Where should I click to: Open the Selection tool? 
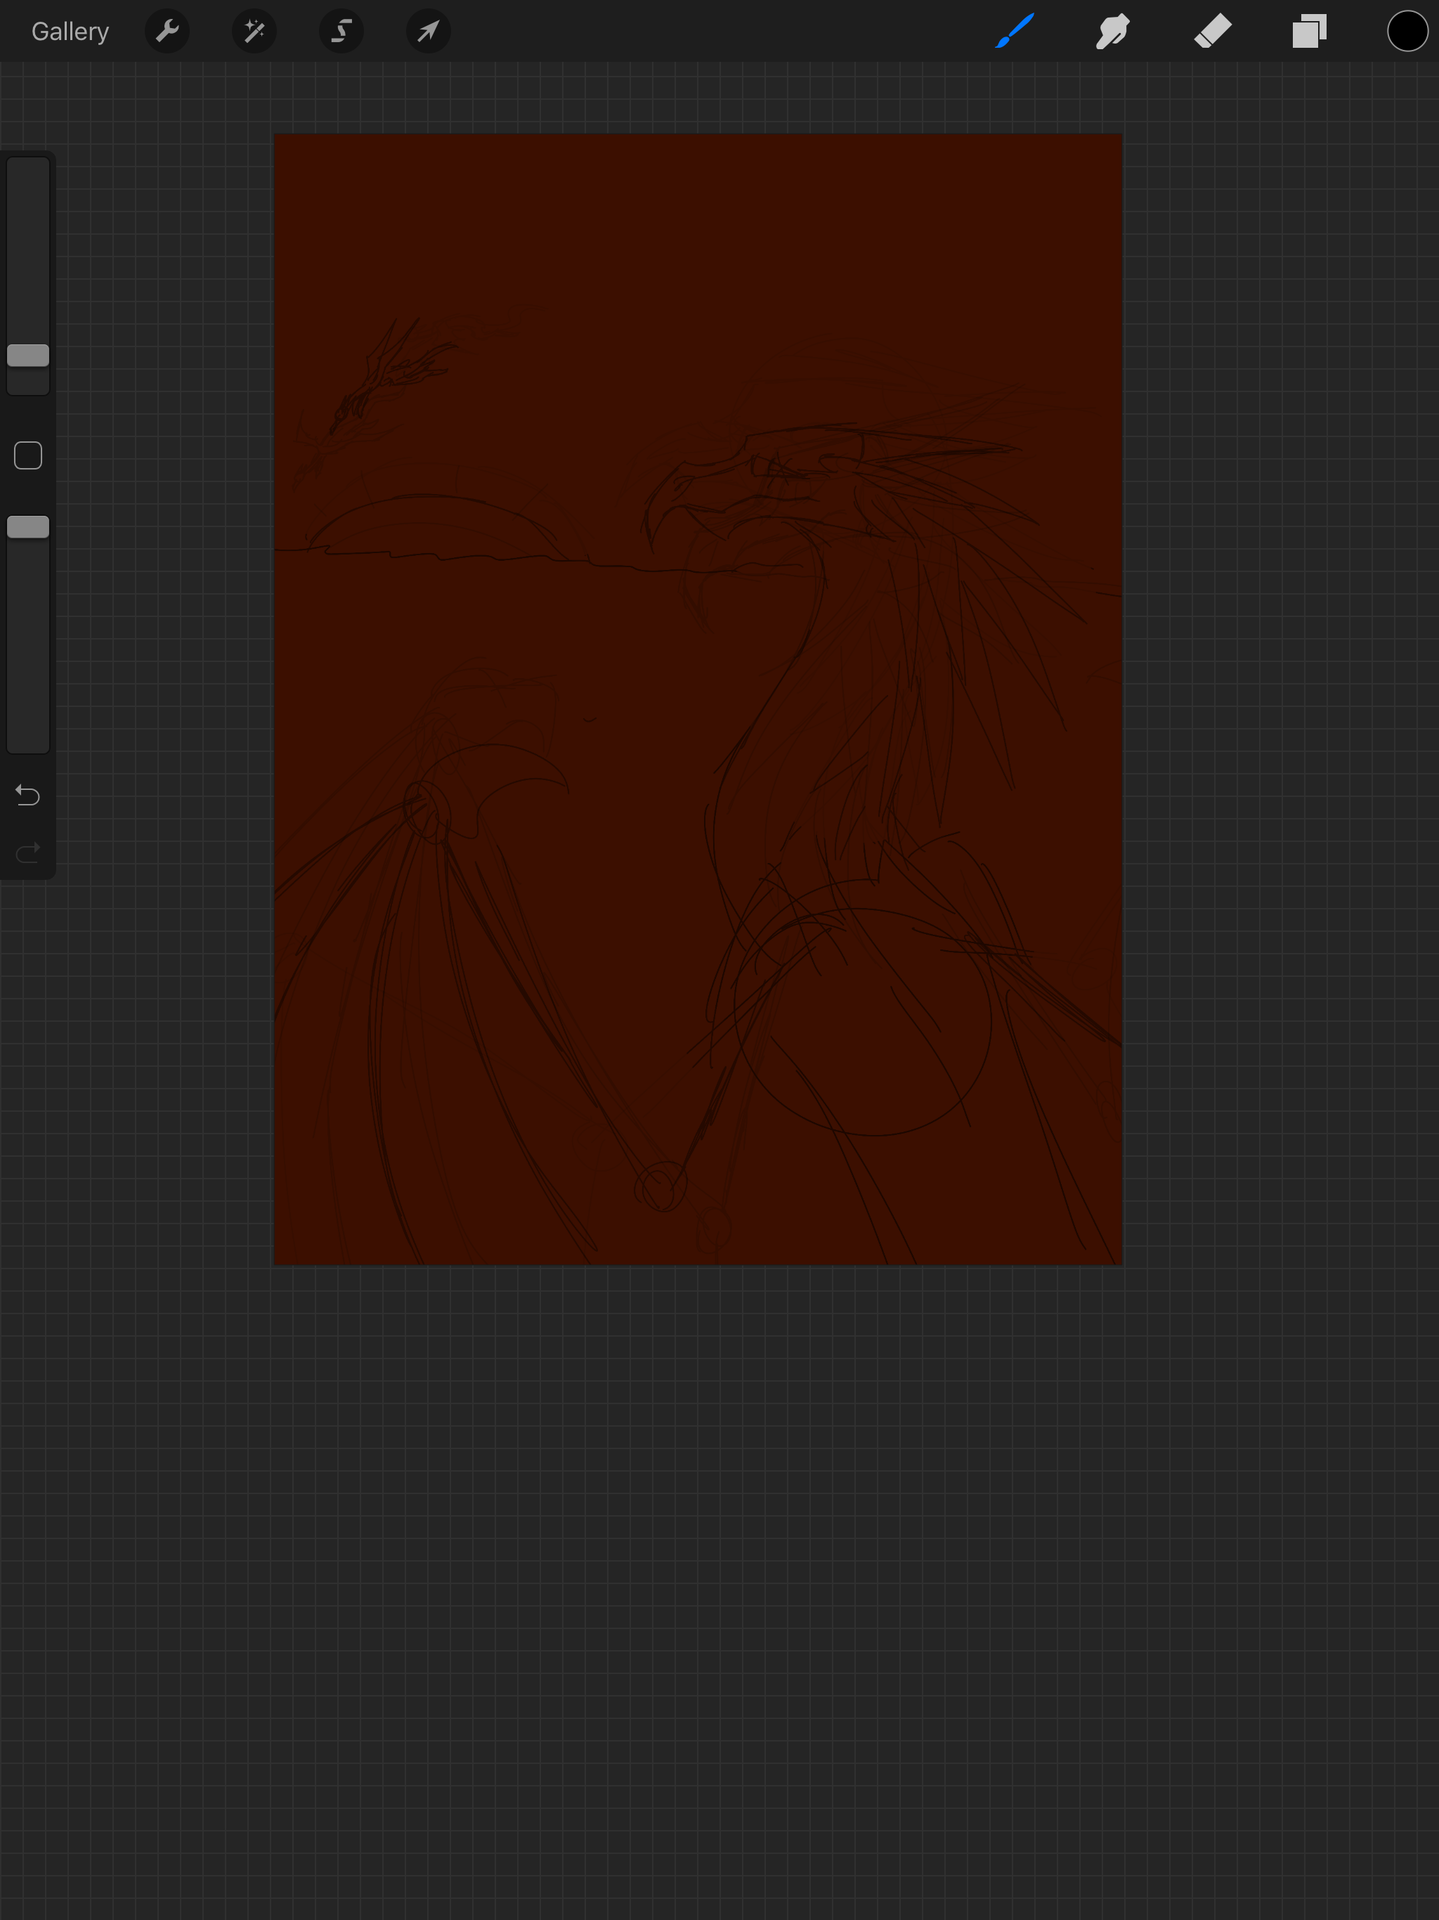pos(341,32)
